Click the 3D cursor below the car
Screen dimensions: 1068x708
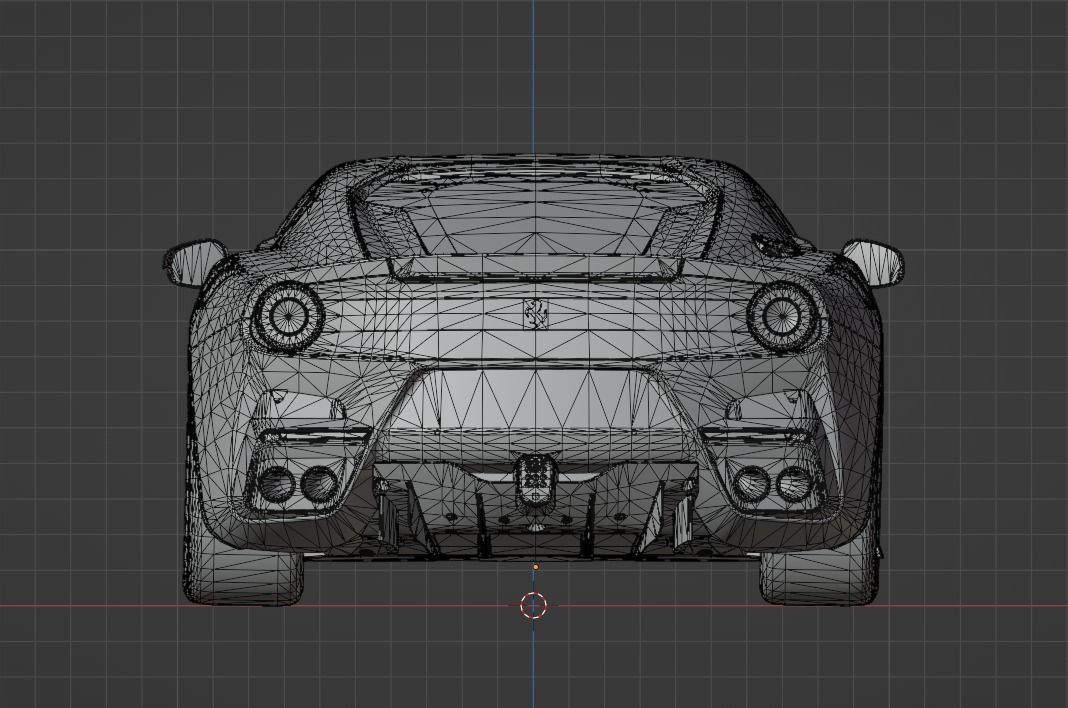(534, 604)
